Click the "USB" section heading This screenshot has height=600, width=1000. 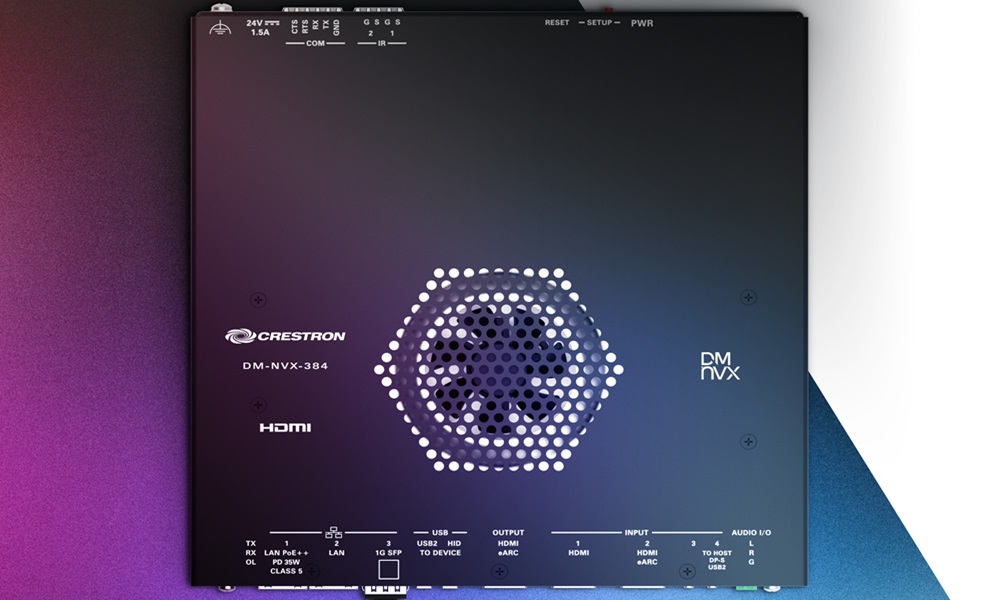440,532
